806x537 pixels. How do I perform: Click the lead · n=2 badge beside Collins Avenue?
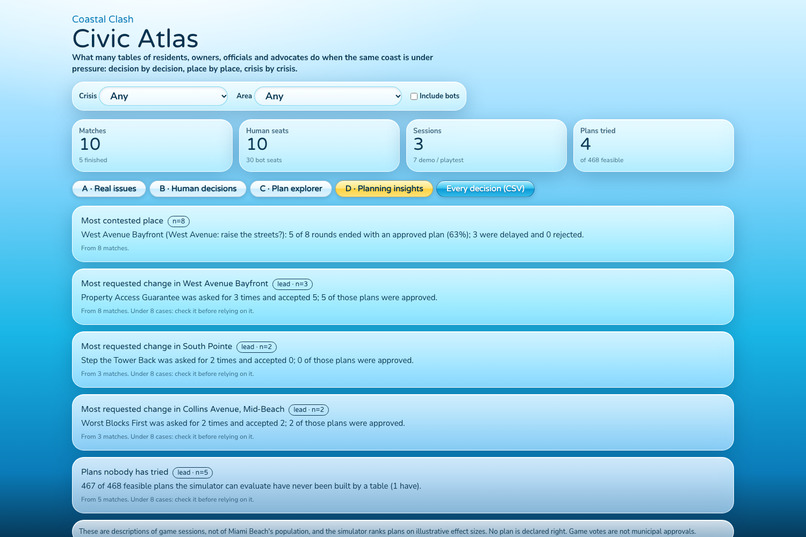(308, 410)
